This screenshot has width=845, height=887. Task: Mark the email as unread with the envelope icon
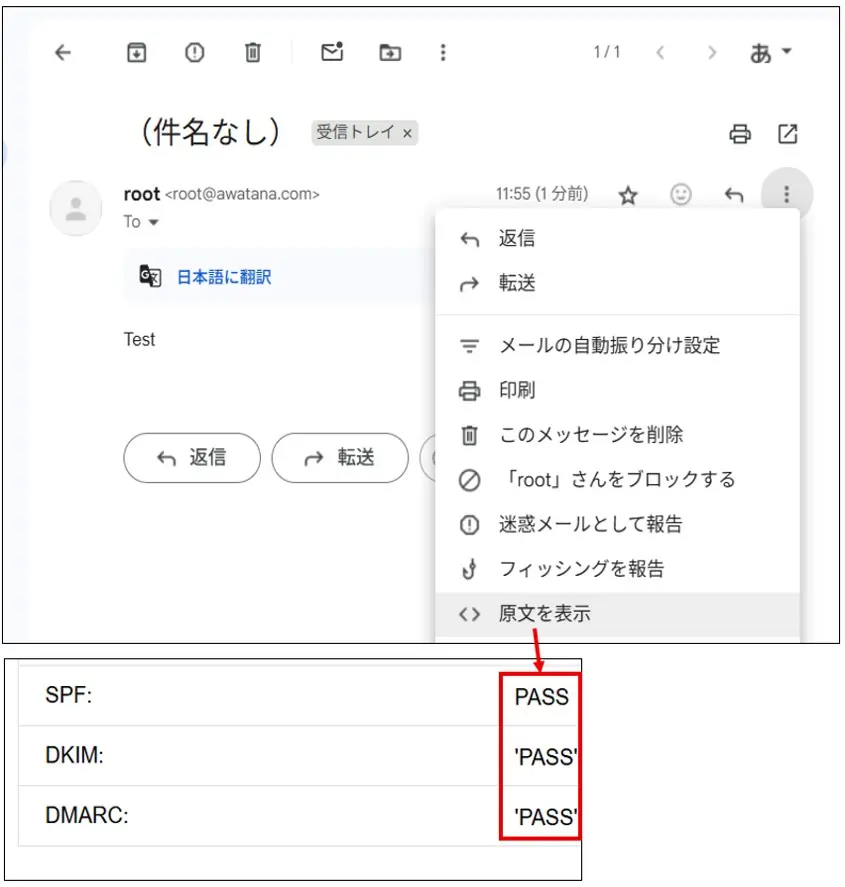tap(333, 51)
